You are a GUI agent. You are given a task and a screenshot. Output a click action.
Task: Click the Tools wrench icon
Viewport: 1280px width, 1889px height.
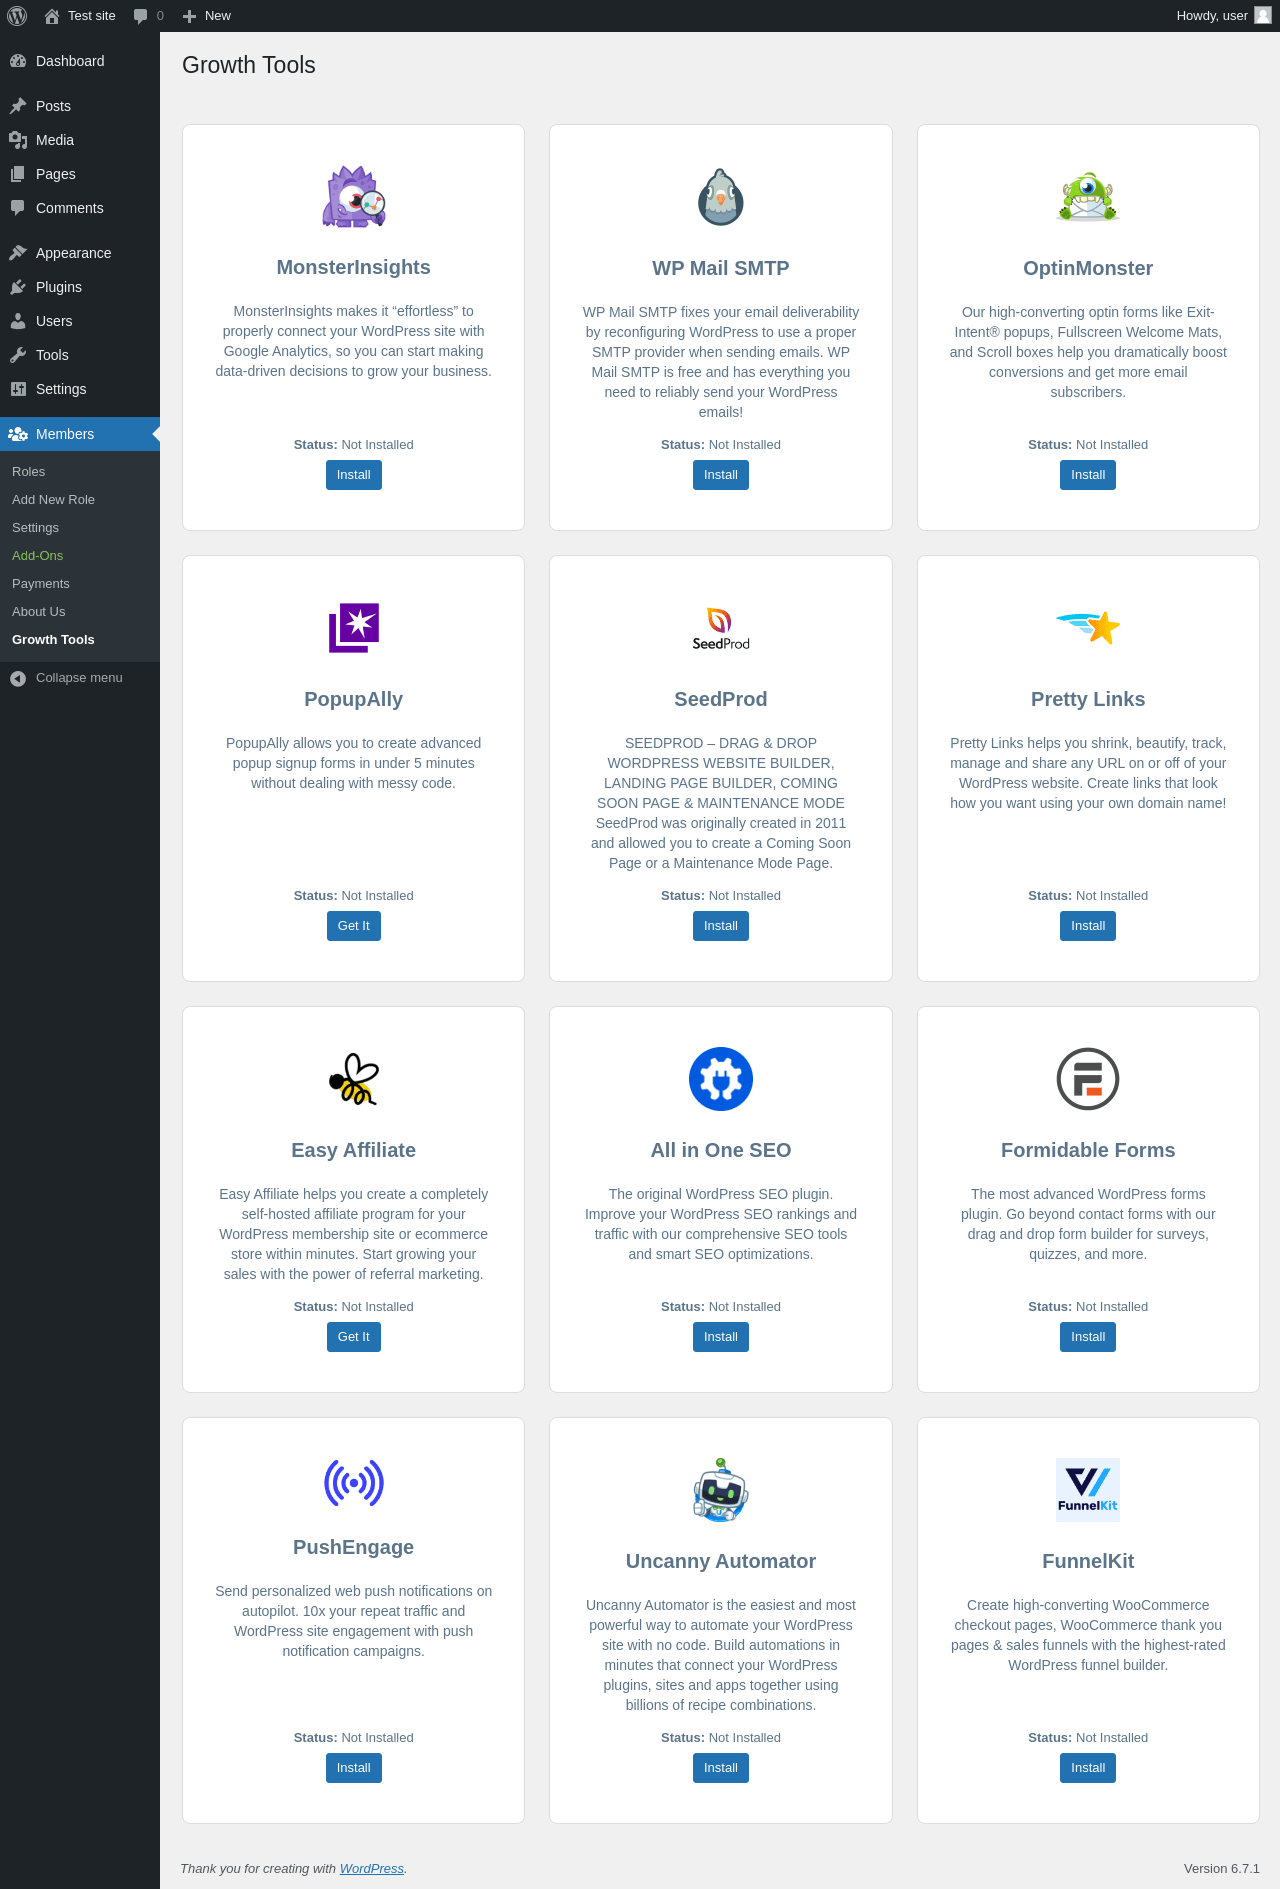point(18,355)
